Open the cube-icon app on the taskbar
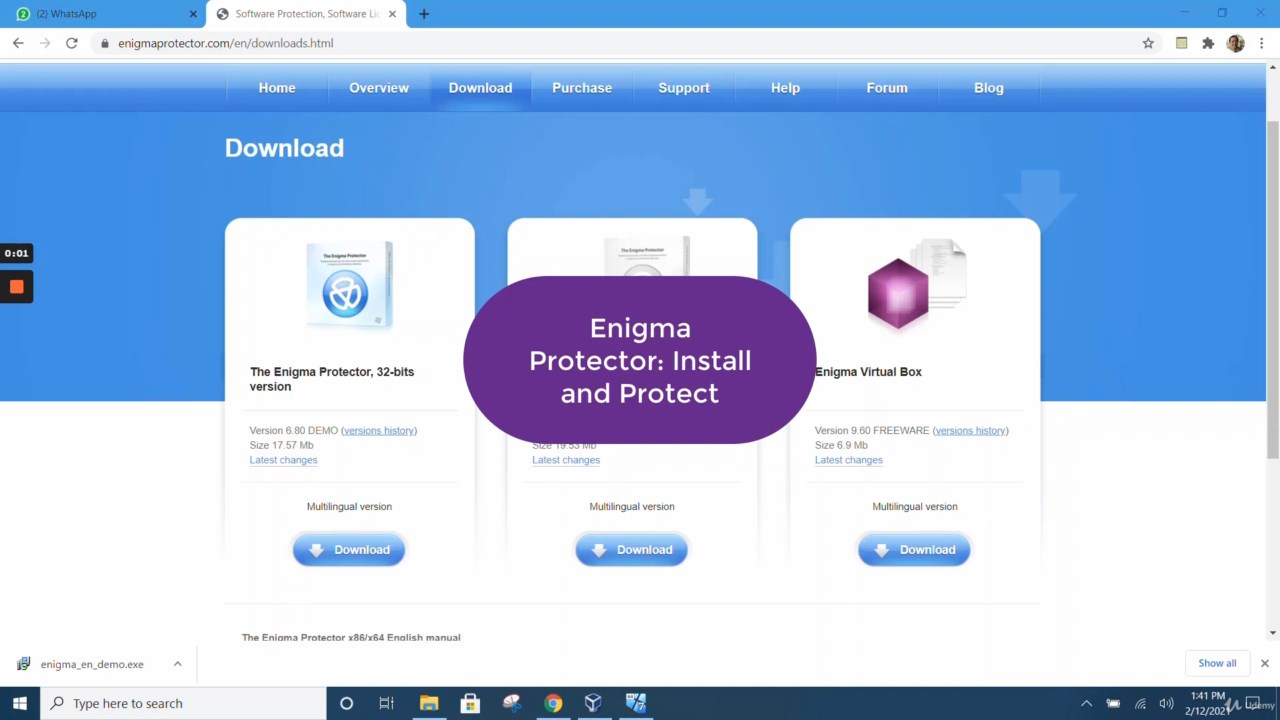The image size is (1280, 720). [x=593, y=703]
